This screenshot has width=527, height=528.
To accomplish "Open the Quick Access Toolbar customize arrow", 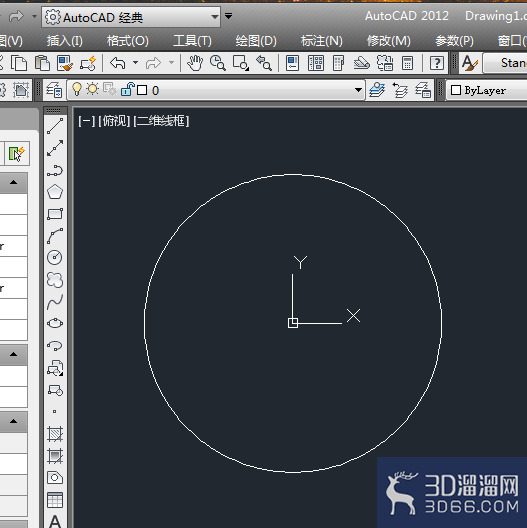I will click(228, 16).
